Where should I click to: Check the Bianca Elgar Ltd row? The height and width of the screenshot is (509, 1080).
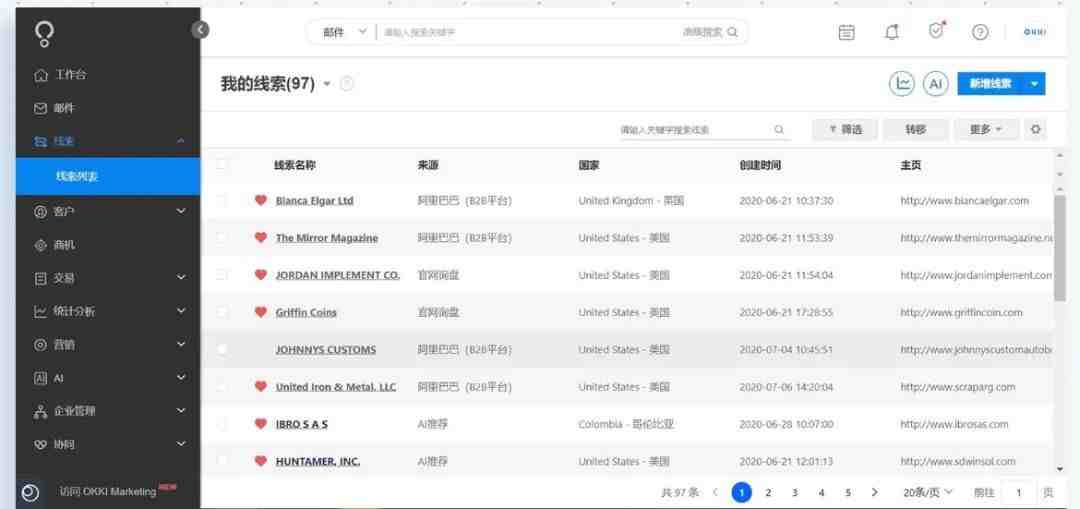pos(221,200)
